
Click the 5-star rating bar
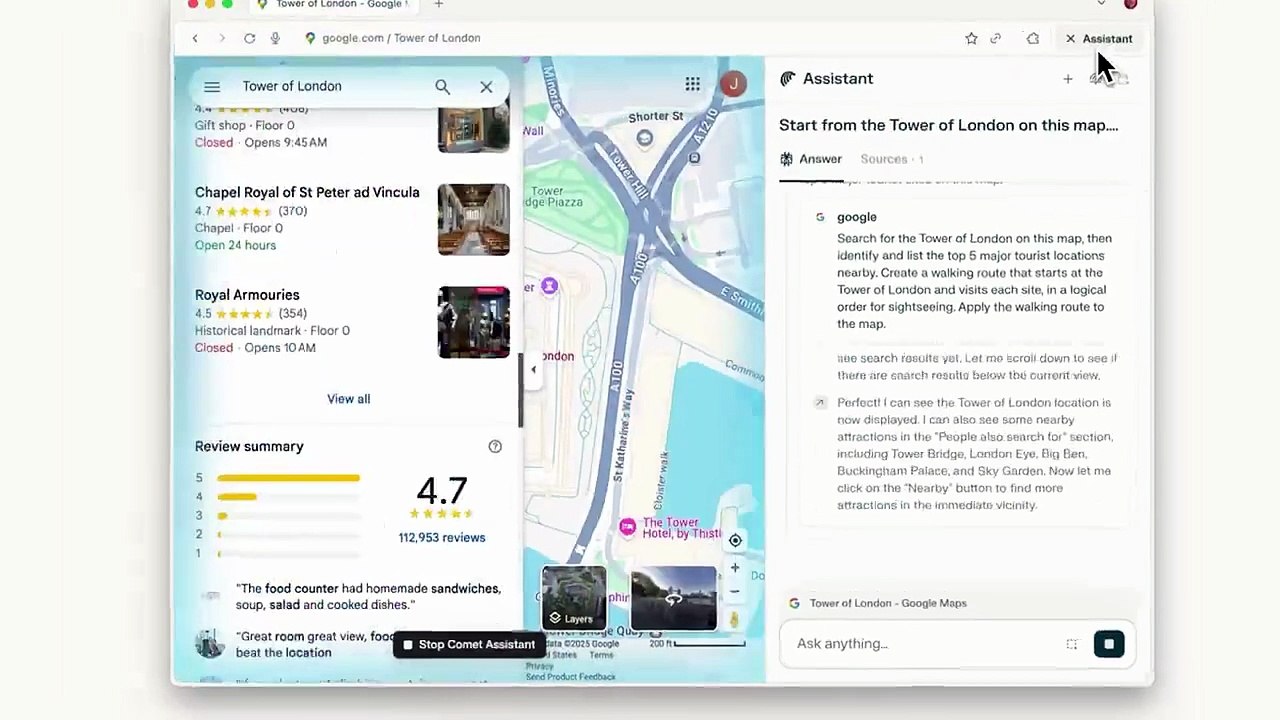288,478
